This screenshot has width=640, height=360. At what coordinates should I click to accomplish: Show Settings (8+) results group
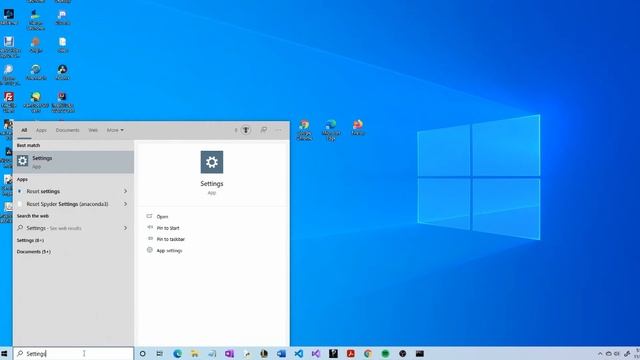tap(30, 240)
